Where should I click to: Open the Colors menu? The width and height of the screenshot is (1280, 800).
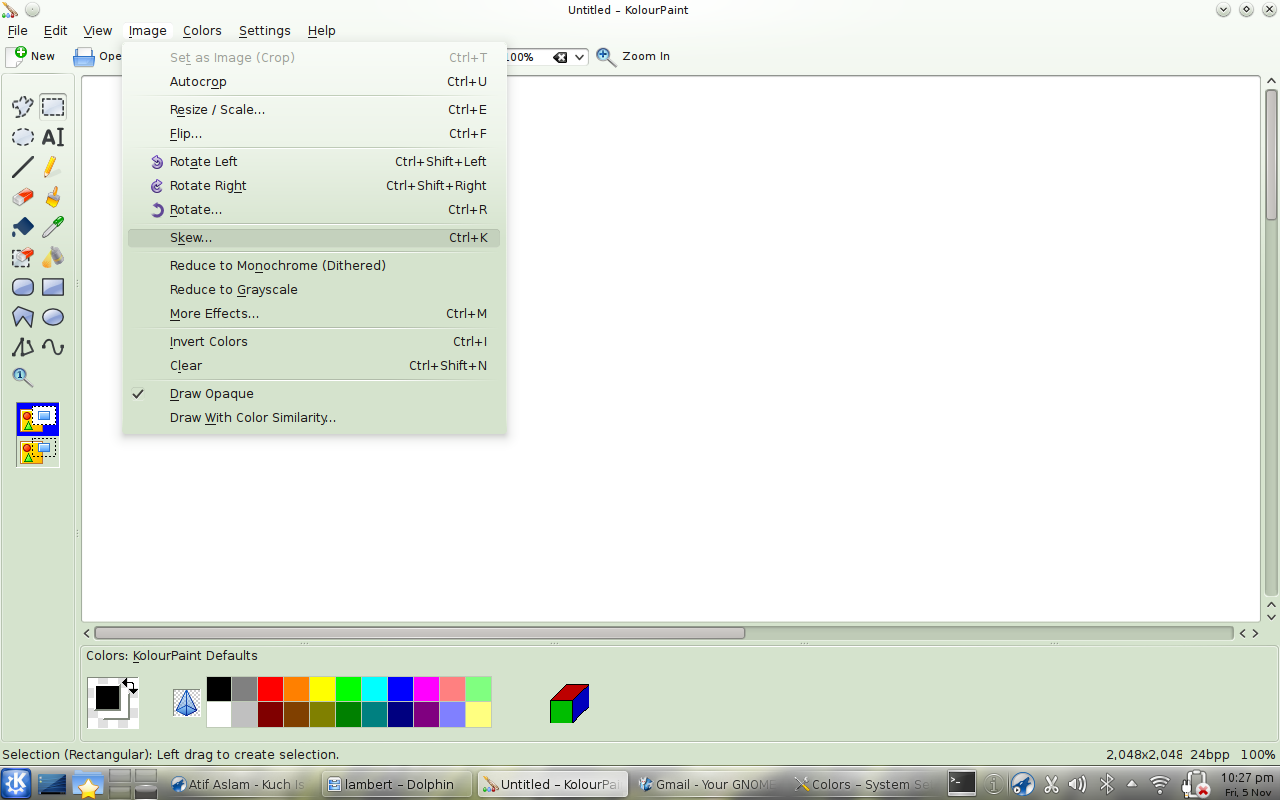coord(202,31)
